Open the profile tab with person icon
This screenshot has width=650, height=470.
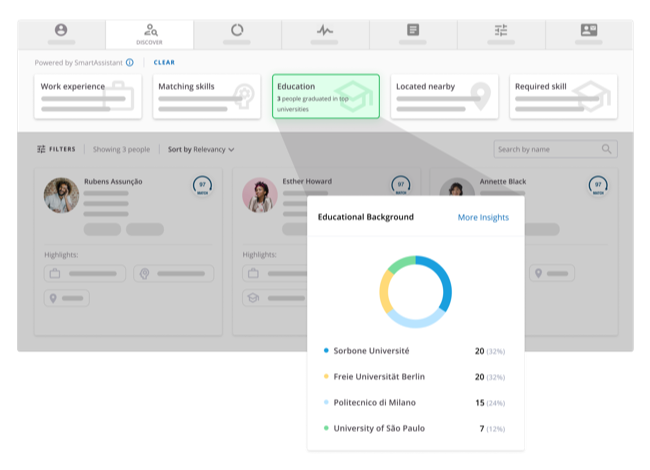[61, 34]
